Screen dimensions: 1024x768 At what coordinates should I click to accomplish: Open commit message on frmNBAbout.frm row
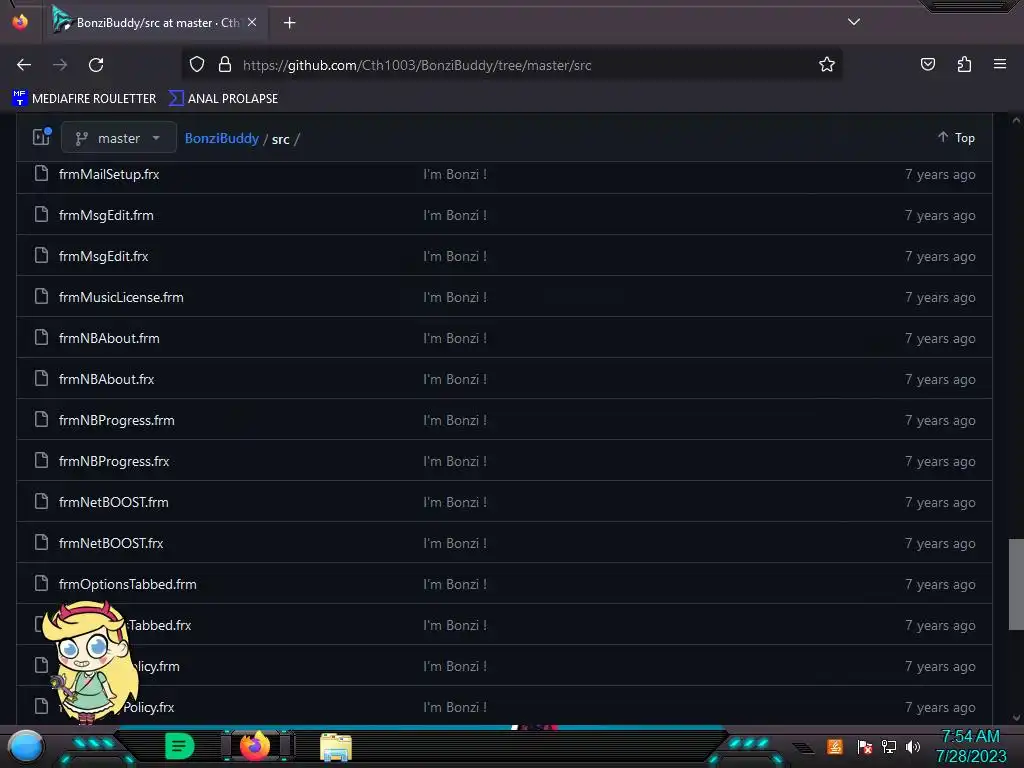455,338
